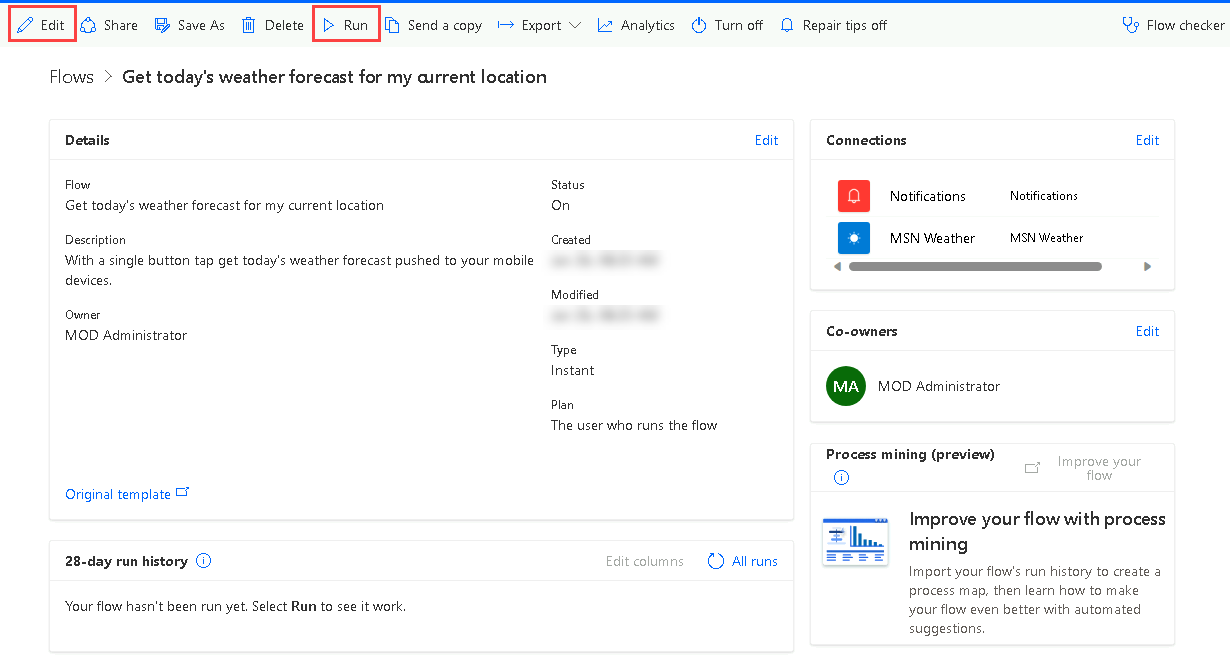This screenshot has height=661, width=1230.
Task: Click right arrow of Connections scrollbar
Action: point(1147,267)
